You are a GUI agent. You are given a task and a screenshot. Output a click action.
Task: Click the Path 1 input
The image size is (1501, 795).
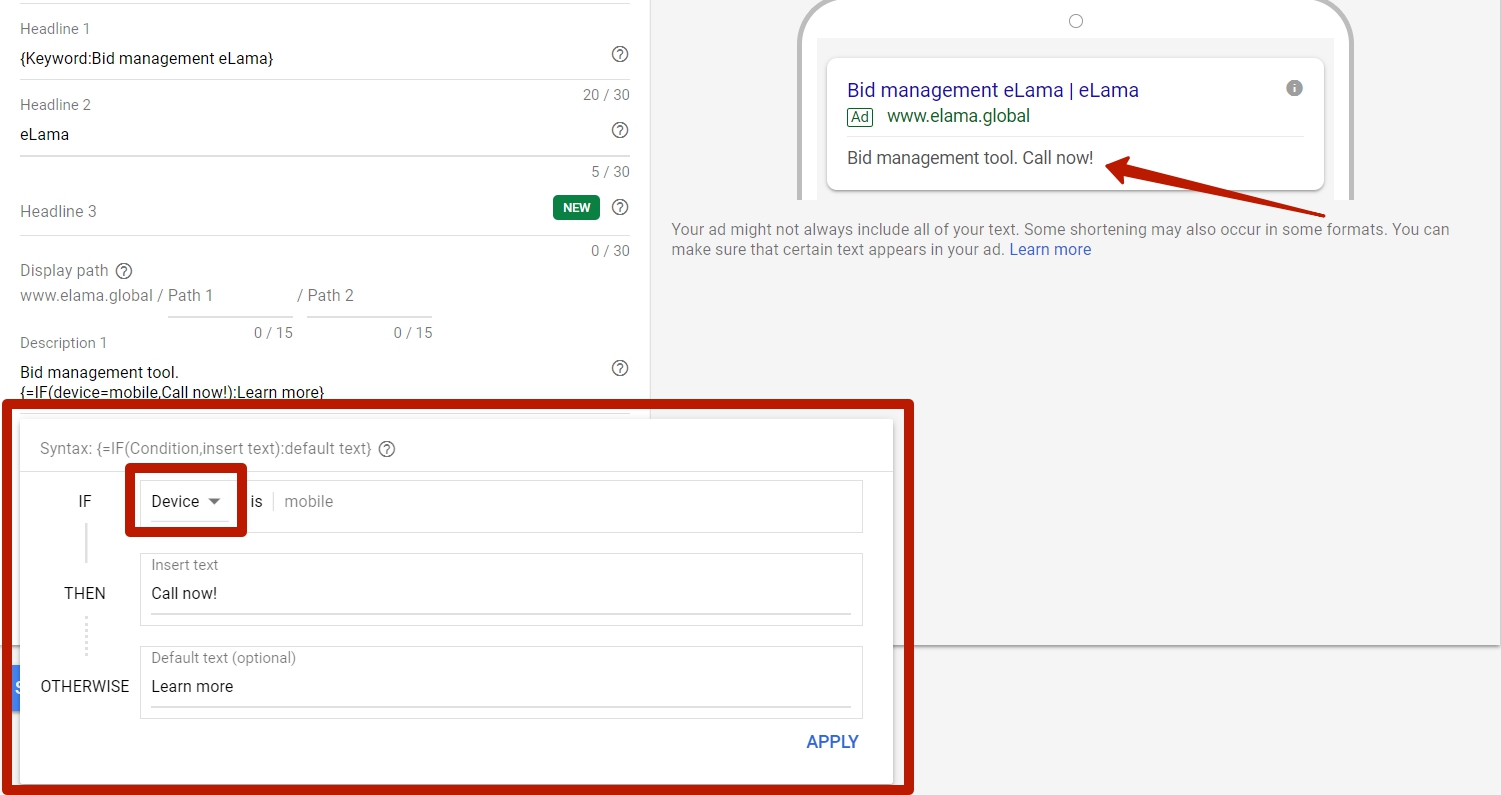click(x=230, y=296)
